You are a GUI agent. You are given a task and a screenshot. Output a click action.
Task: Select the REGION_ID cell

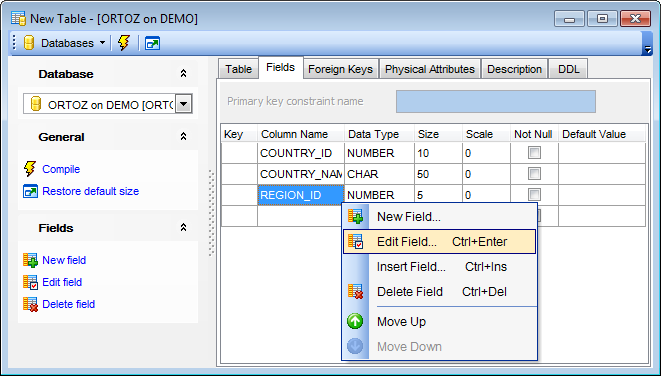tap(301, 195)
